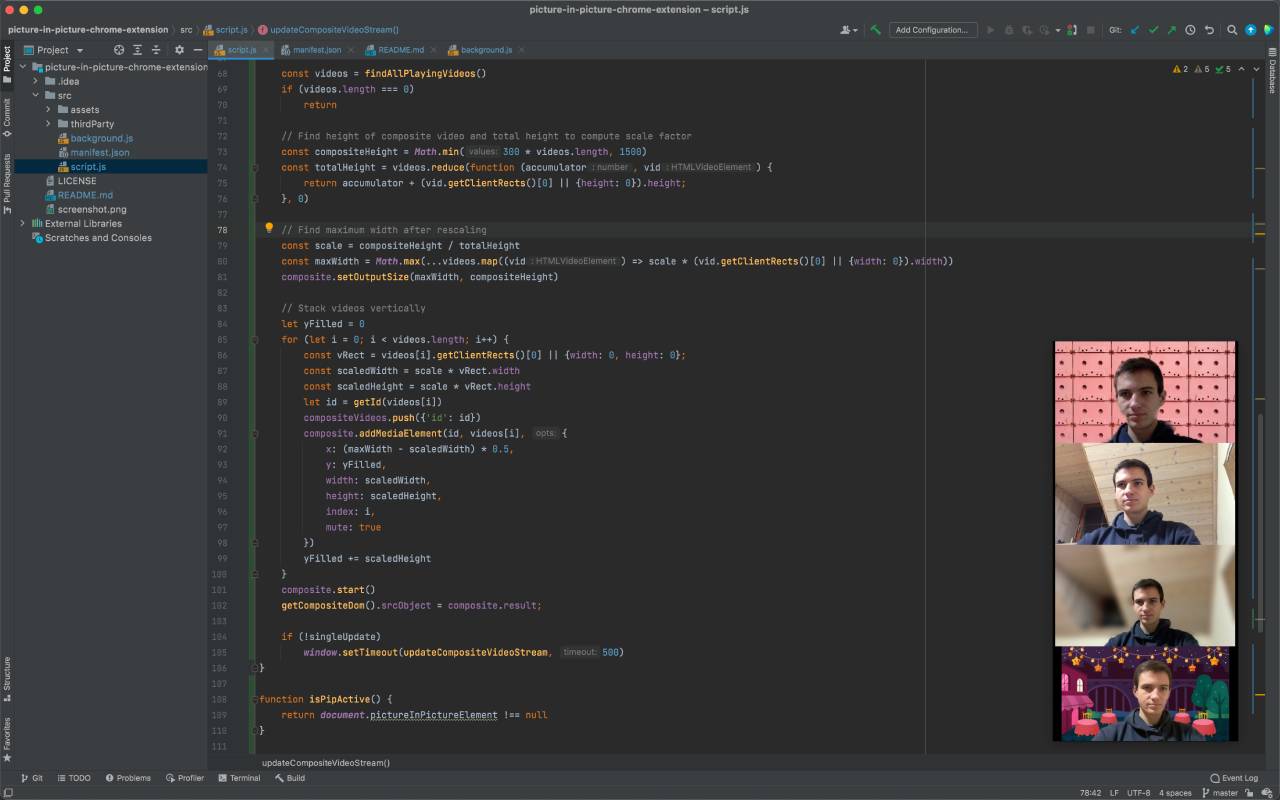
Task: Push commits using the green Git arrow icon
Action: (1172, 30)
